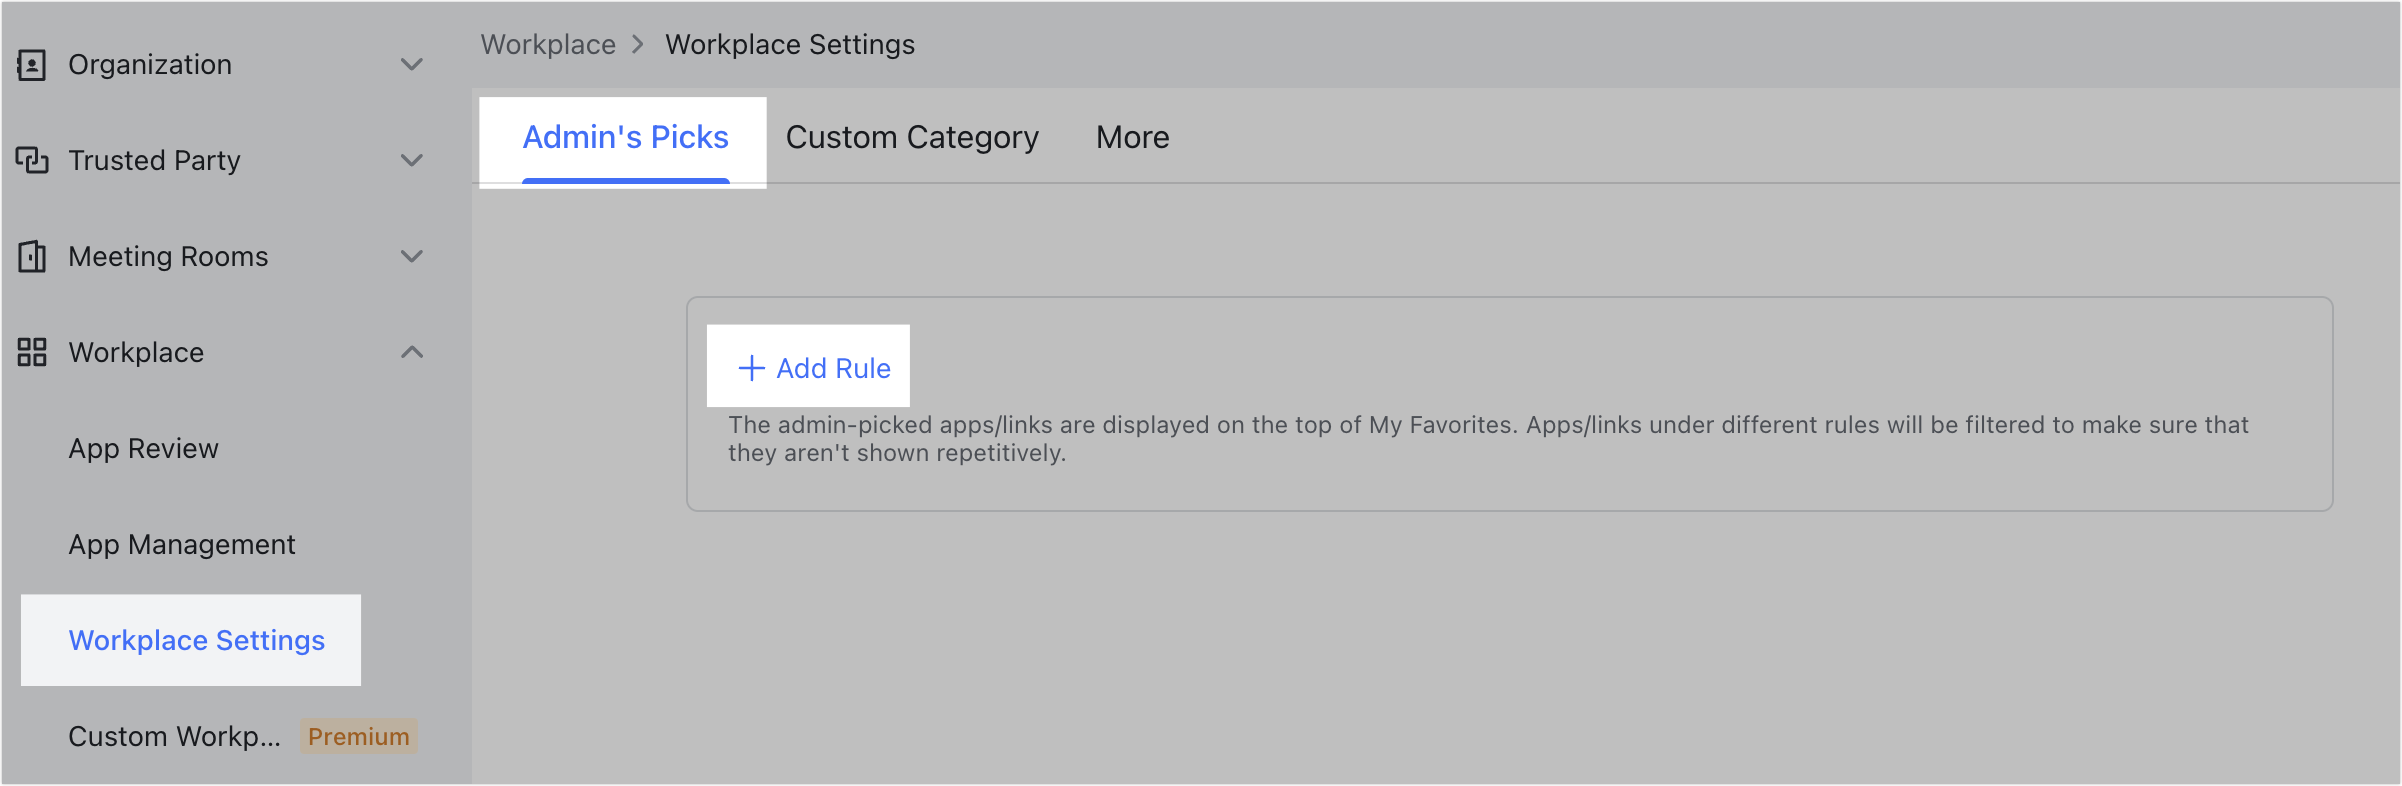Expand the Trusted Party section chevron
The width and height of the screenshot is (2402, 786).
(412, 160)
